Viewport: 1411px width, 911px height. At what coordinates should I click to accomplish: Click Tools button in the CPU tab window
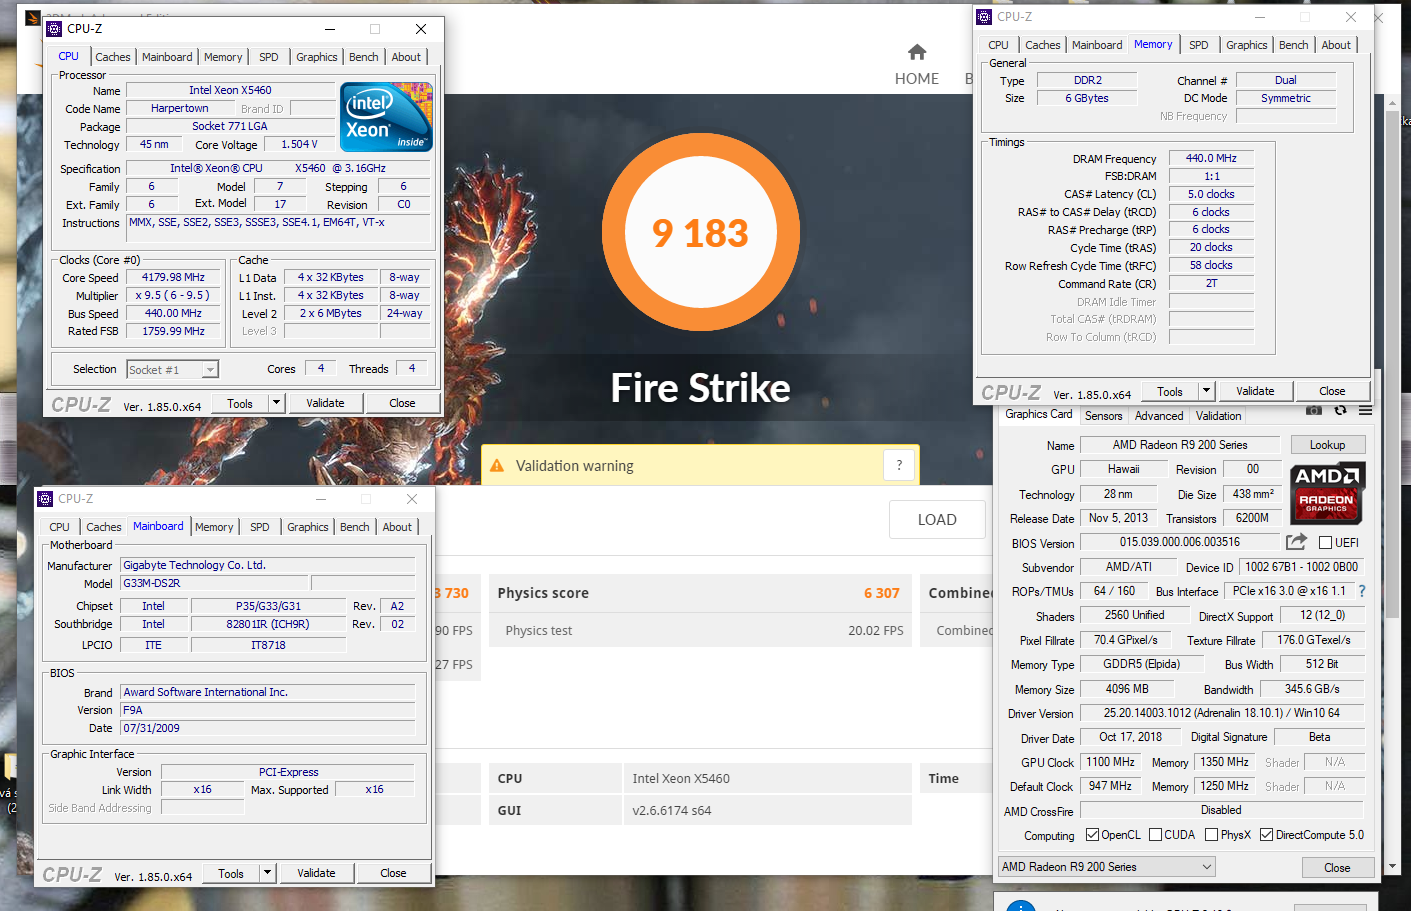[x=240, y=403]
